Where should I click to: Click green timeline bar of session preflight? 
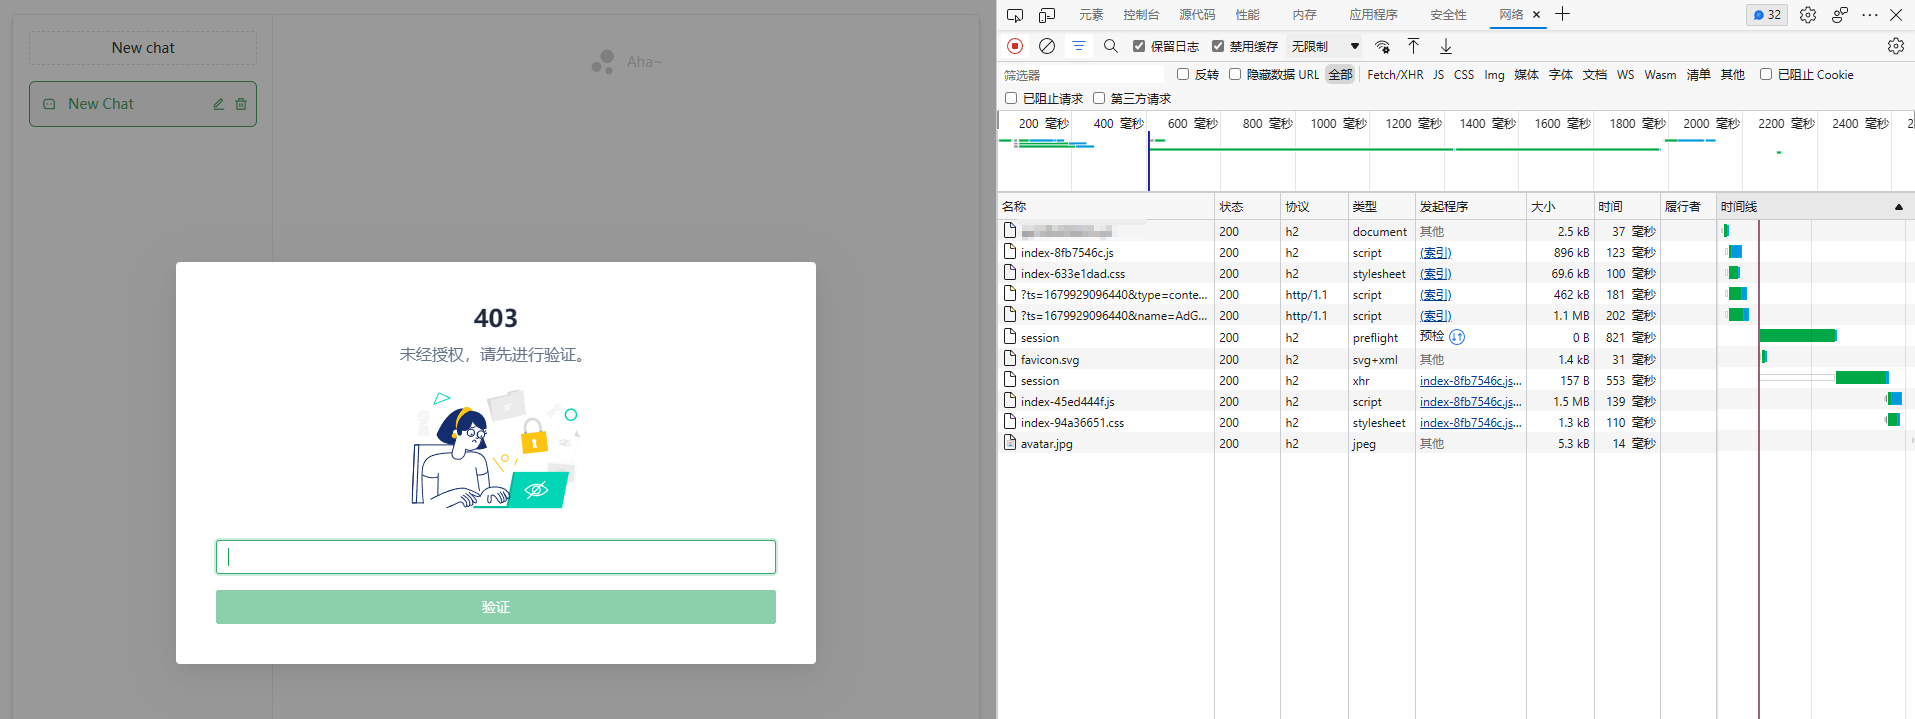click(x=1798, y=336)
